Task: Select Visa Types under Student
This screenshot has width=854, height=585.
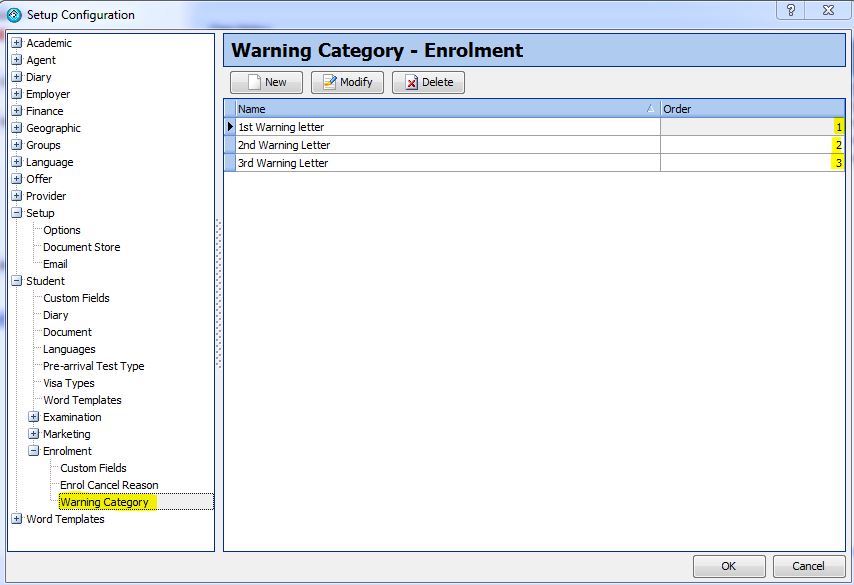Action: pyautogui.click(x=68, y=383)
